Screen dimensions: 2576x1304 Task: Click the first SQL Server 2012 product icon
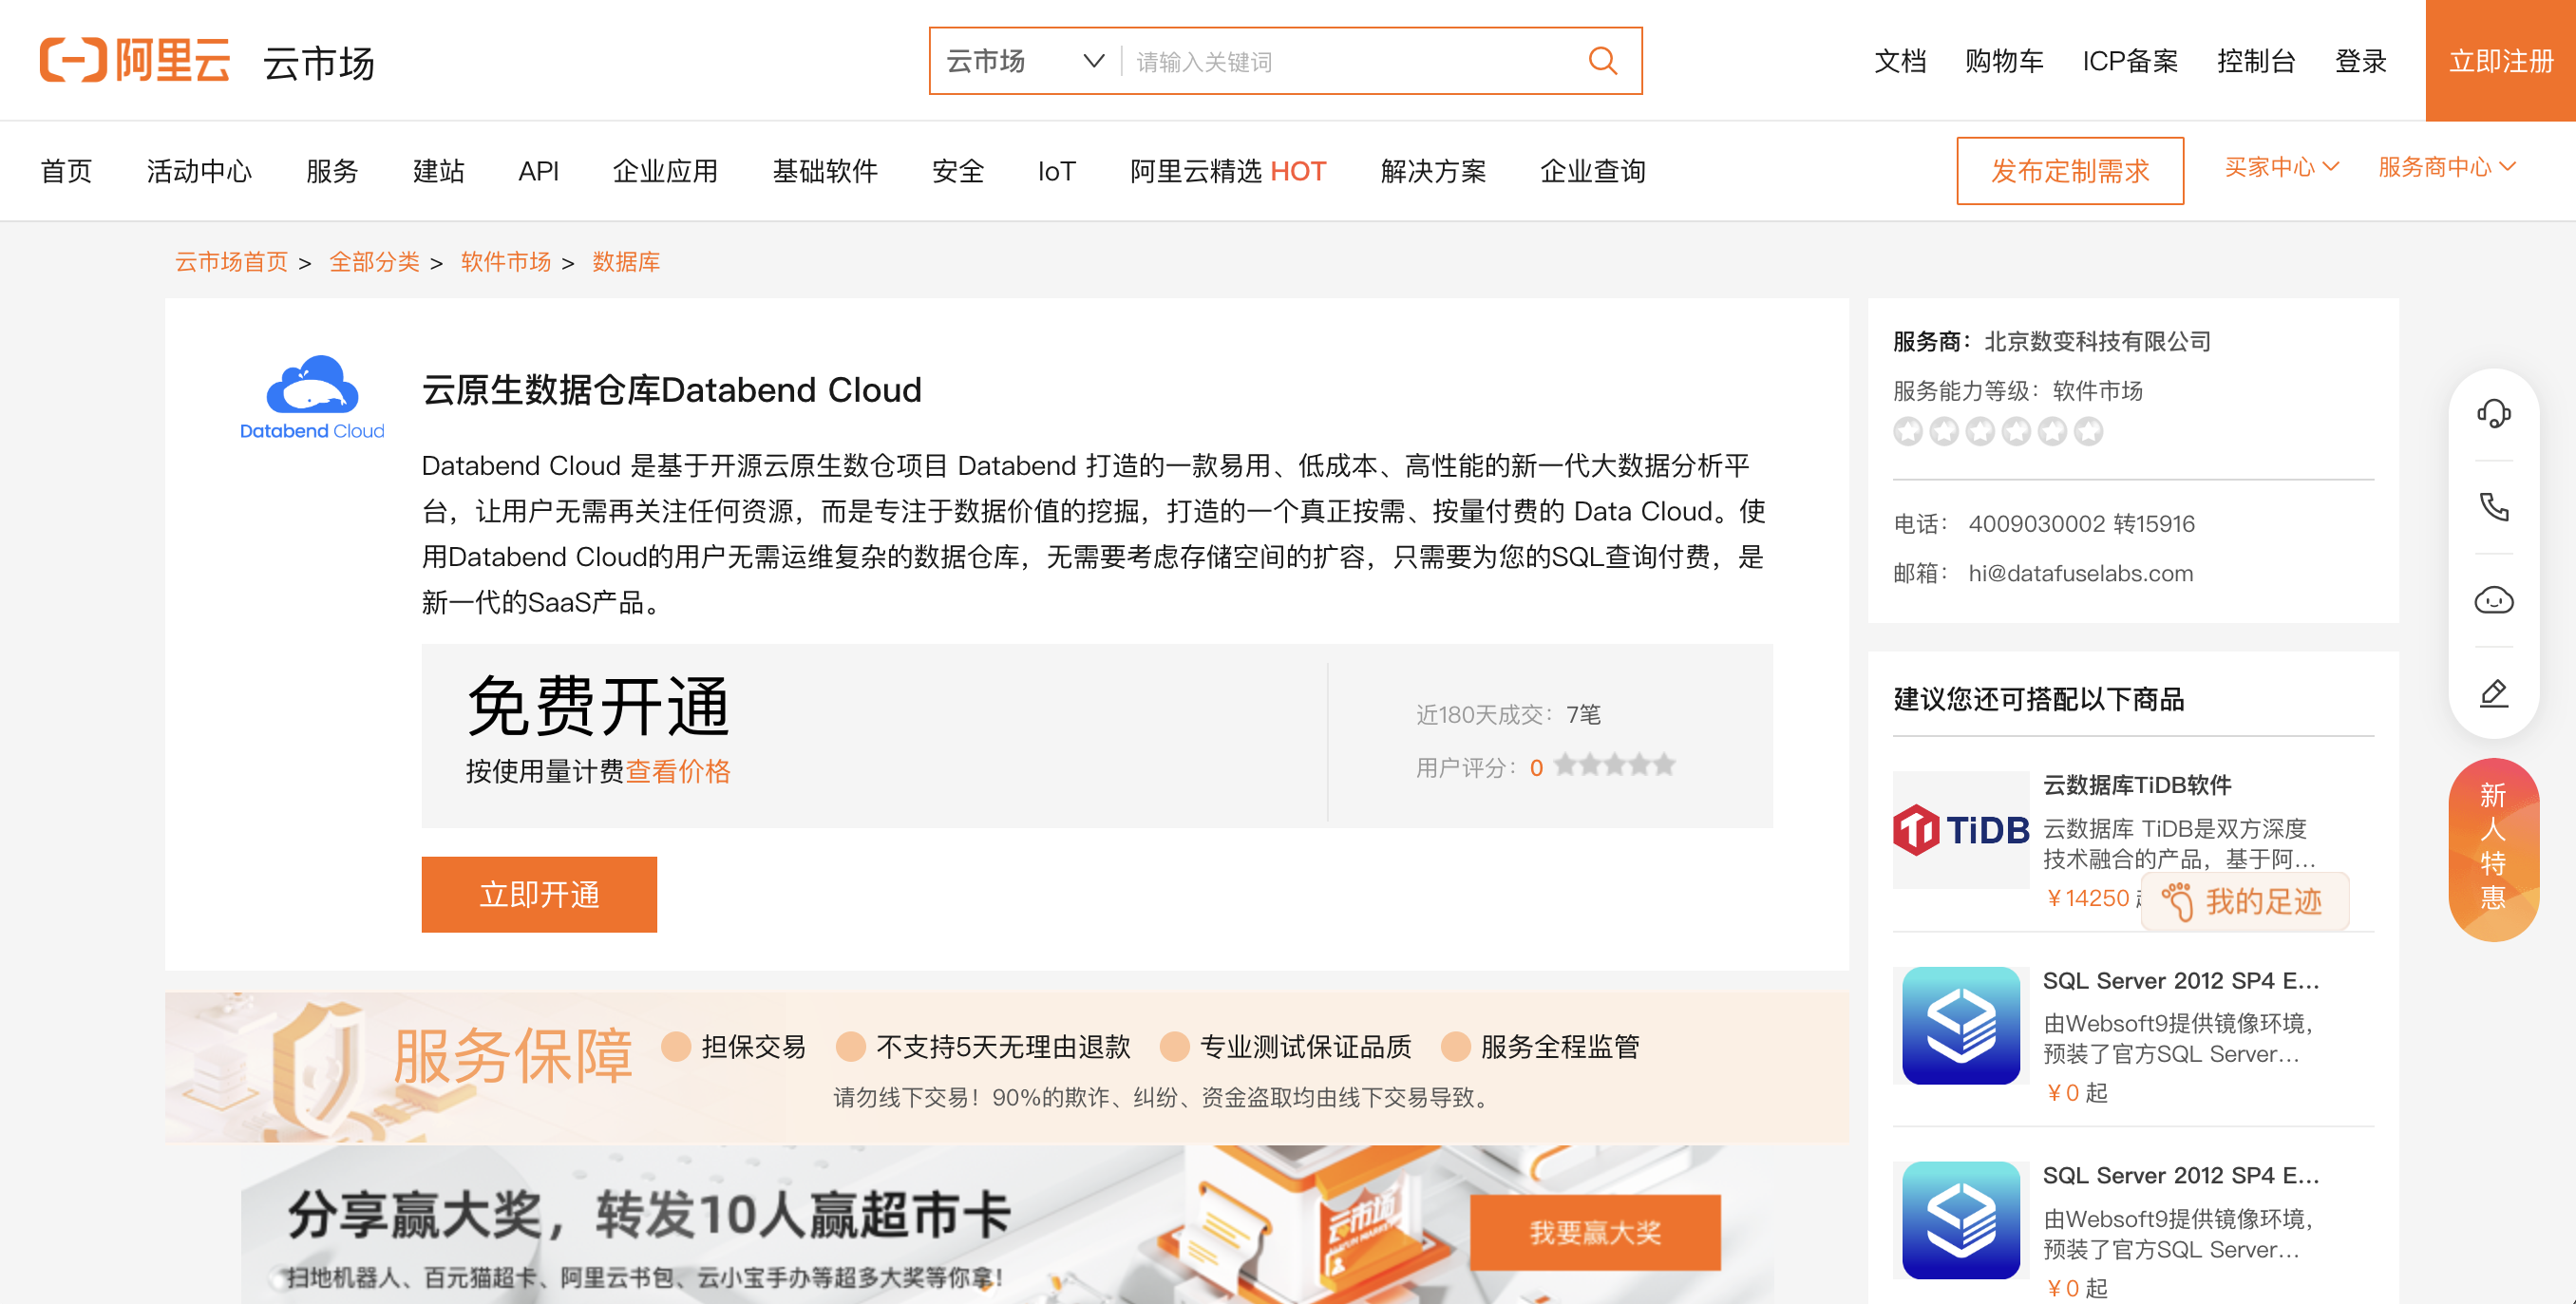click(1960, 1025)
